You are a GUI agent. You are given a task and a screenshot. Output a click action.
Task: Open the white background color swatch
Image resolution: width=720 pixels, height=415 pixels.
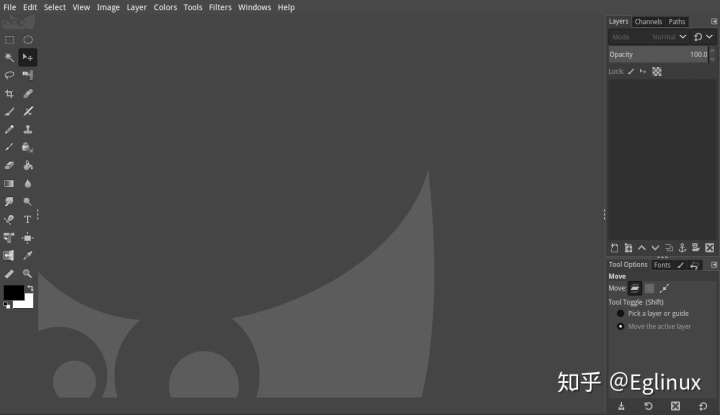[28, 304]
